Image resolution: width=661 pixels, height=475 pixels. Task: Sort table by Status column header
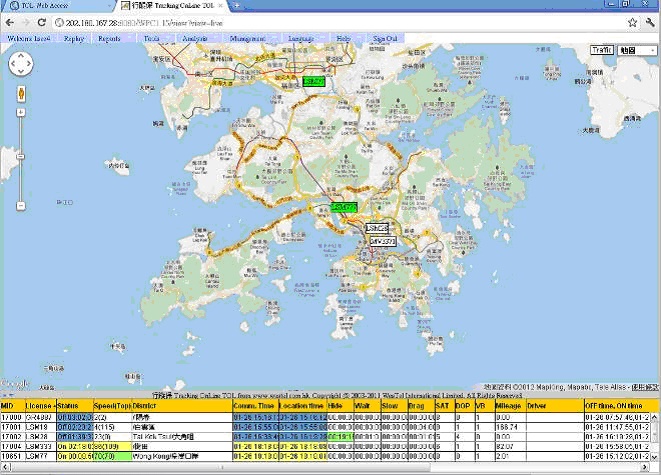(74, 405)
